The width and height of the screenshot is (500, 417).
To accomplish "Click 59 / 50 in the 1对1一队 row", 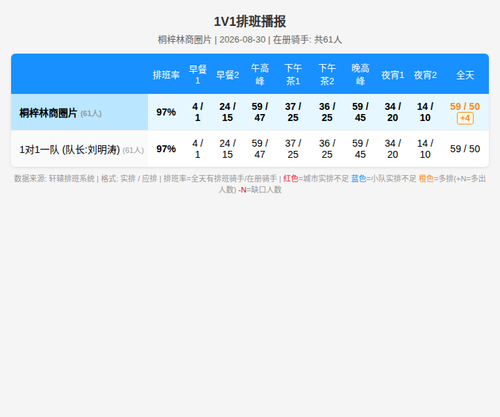I will click(x=465, y=149).
